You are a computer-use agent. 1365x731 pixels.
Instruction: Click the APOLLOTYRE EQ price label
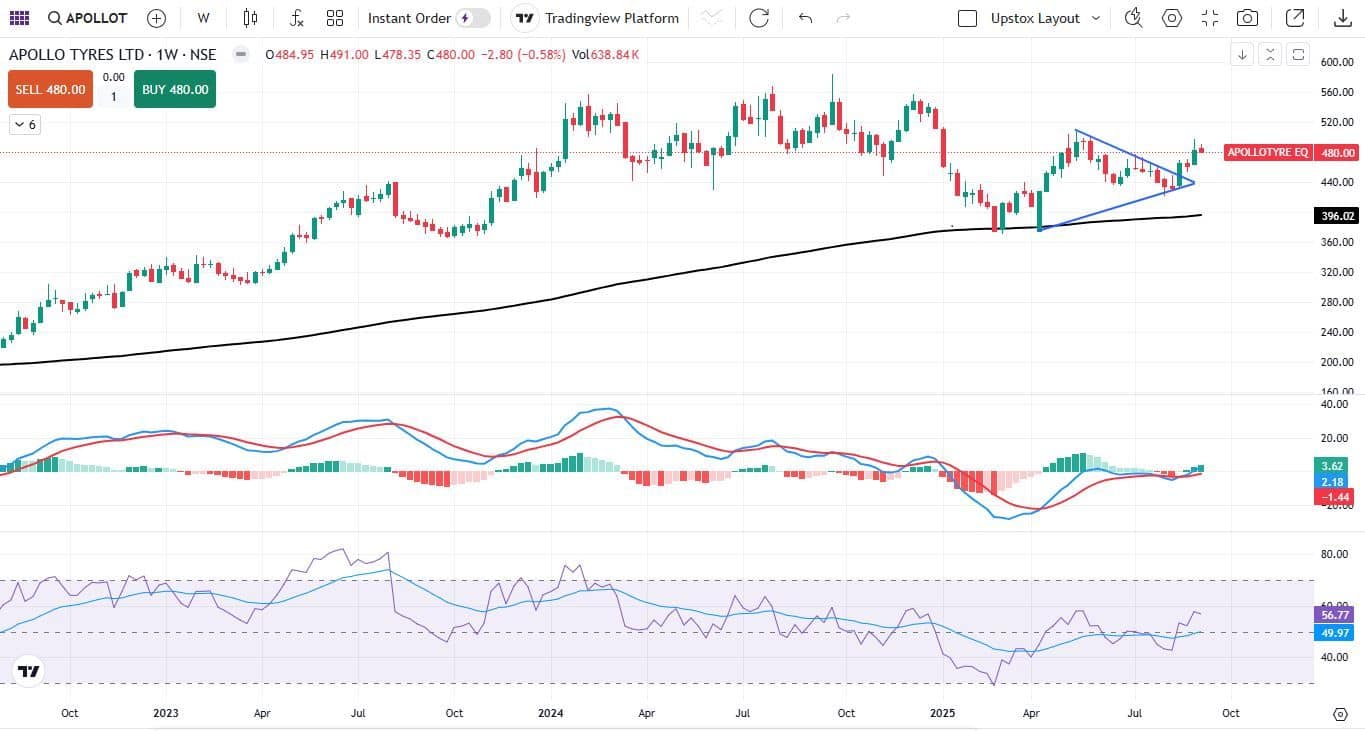[x=1267, y=152]
